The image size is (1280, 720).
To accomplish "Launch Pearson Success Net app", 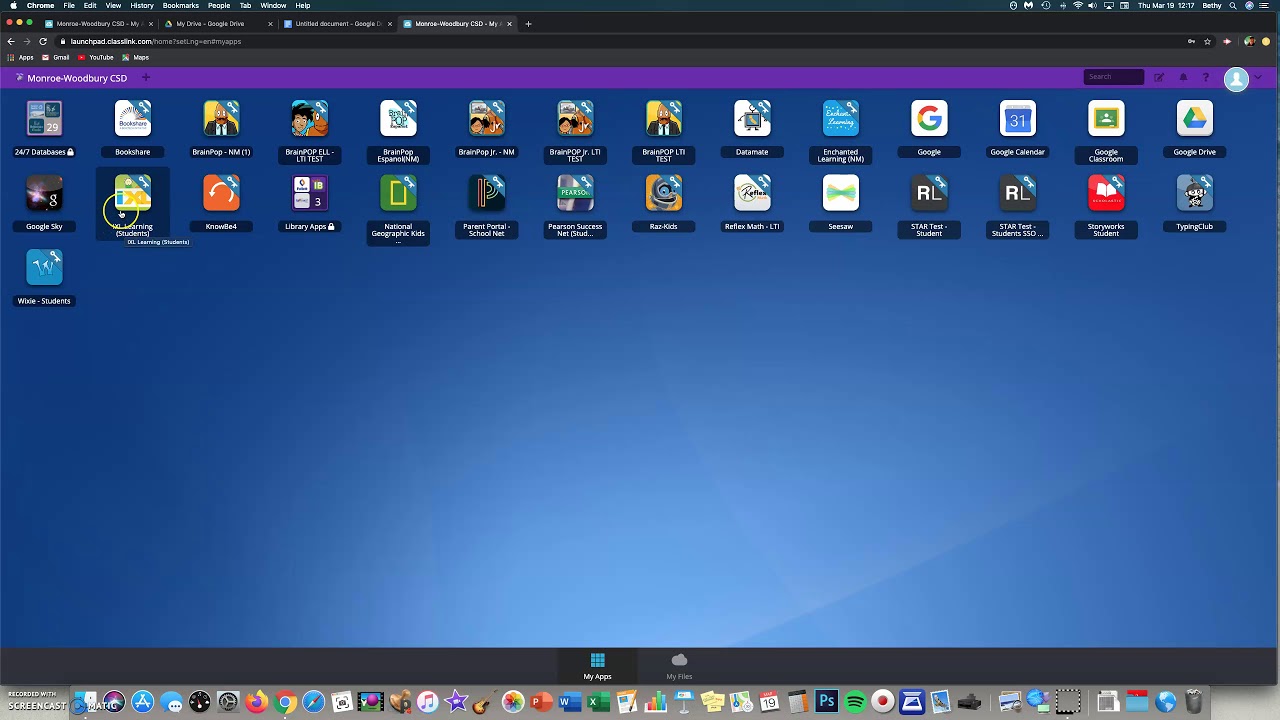I will point(575,194).
